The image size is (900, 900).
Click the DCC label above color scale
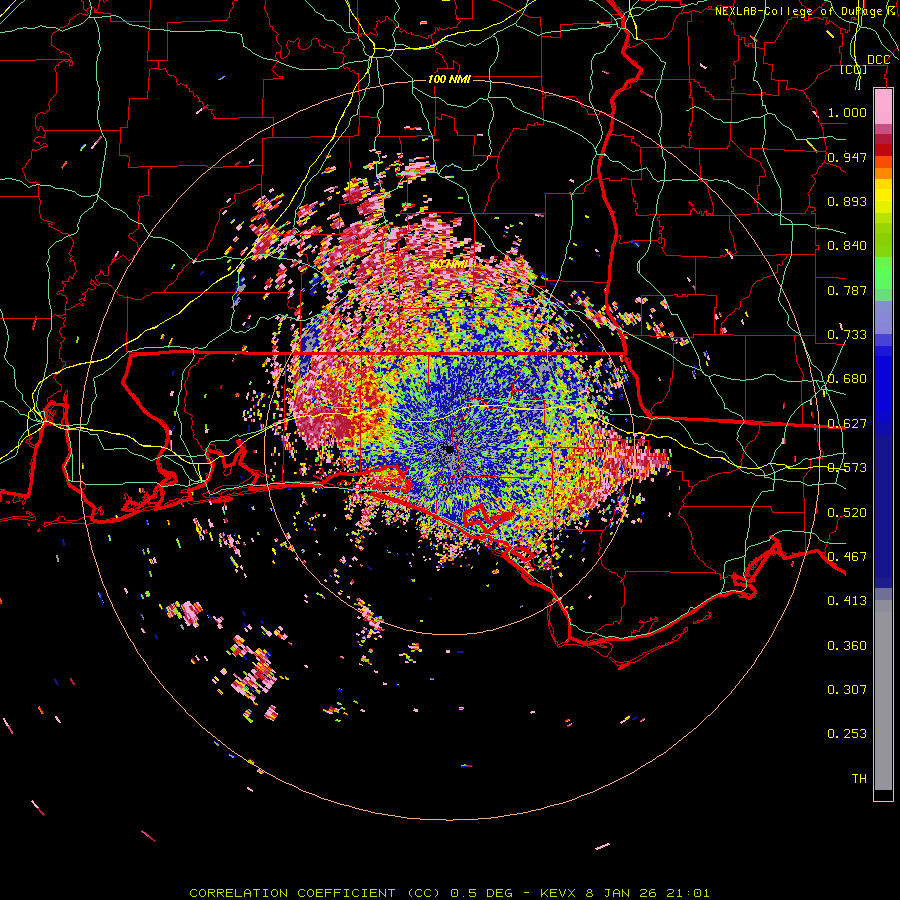coord(878,60)
